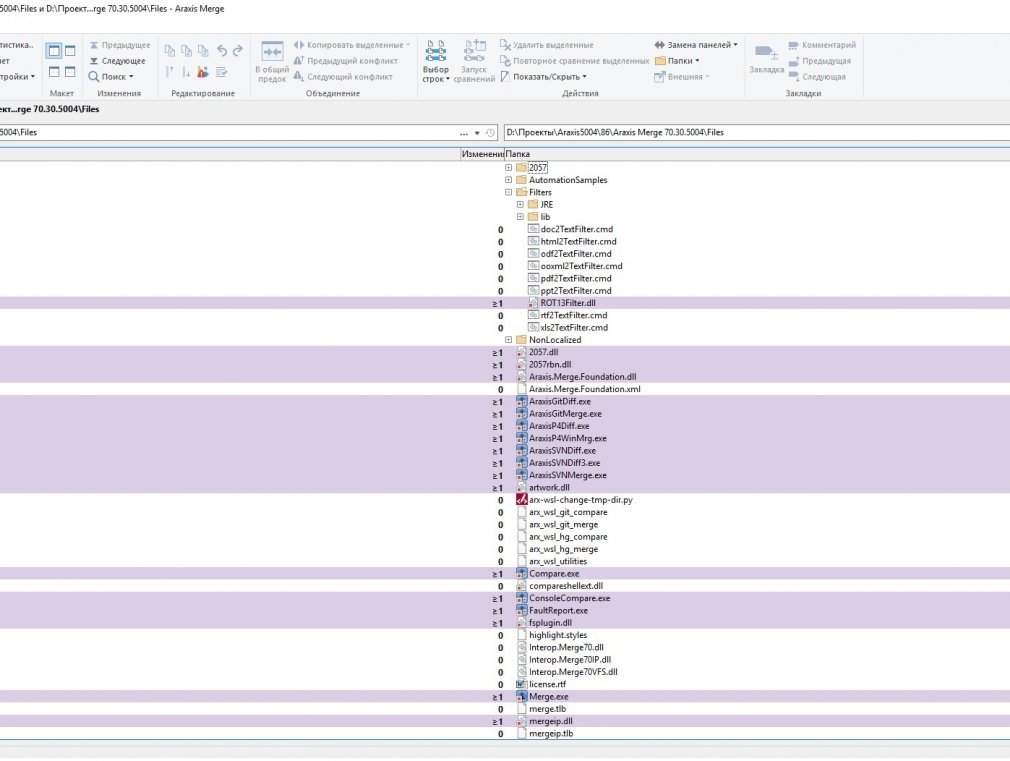Click the redo arrow icon
The height and width of the screenshot is (761, 1010).
pyautogui.click(x=238, y=50)
